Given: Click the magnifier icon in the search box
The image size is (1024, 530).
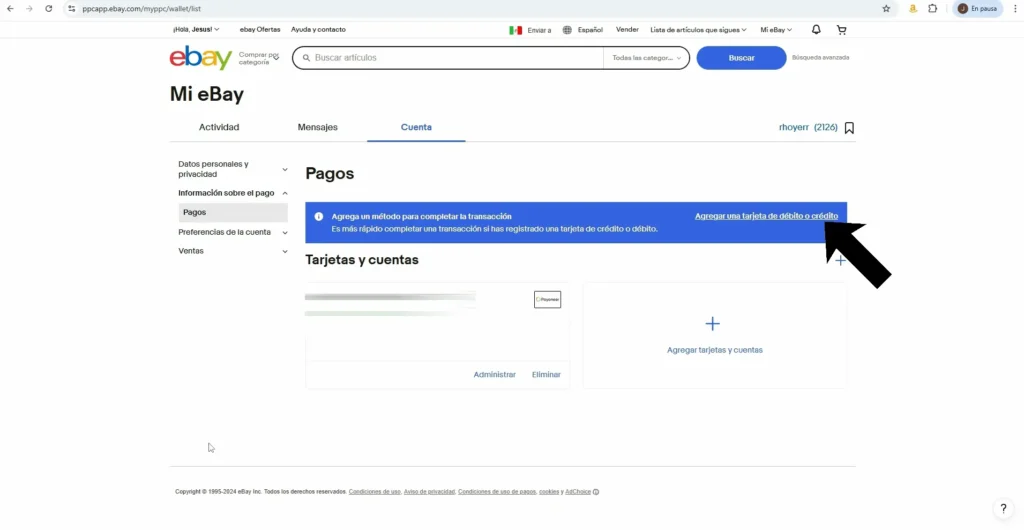Looking at the screenshot, I should 306,57.
